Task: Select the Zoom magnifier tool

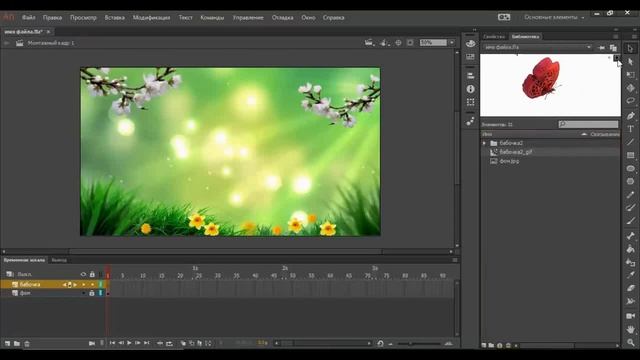Action: coord(631,342)
